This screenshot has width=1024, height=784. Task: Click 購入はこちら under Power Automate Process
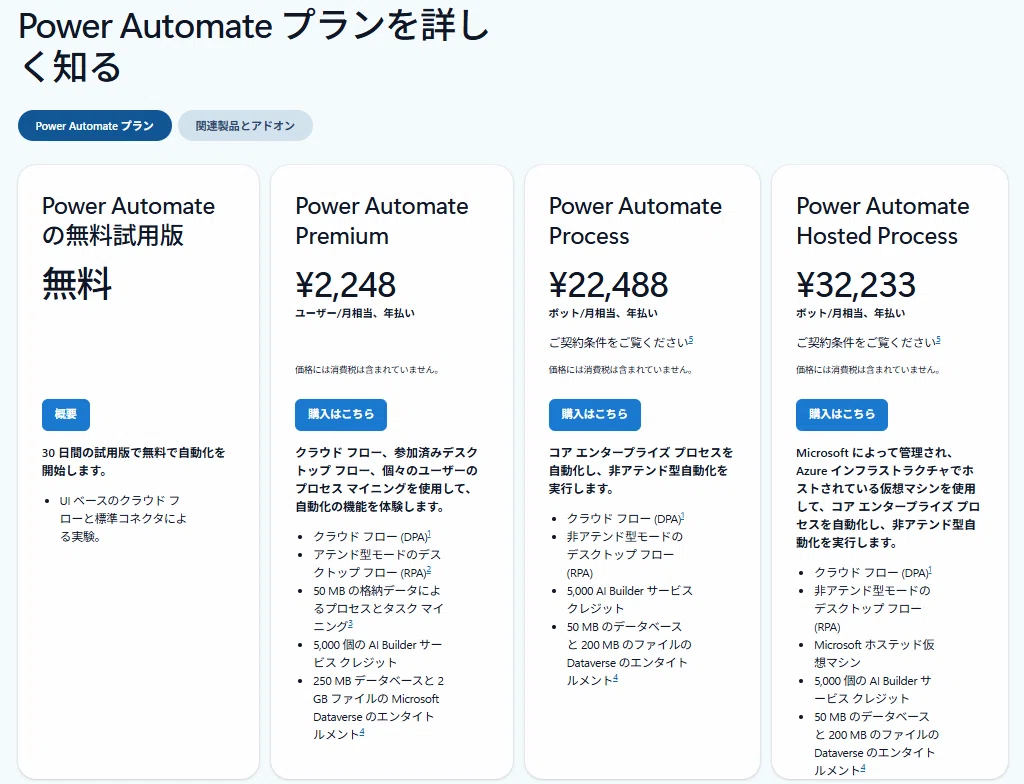594,414
